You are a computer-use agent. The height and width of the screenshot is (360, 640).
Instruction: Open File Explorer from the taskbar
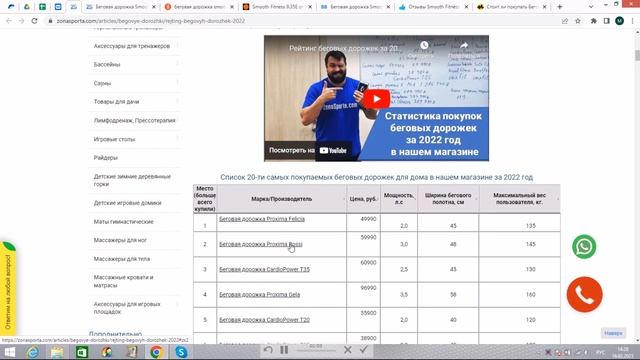pos(57,352)
